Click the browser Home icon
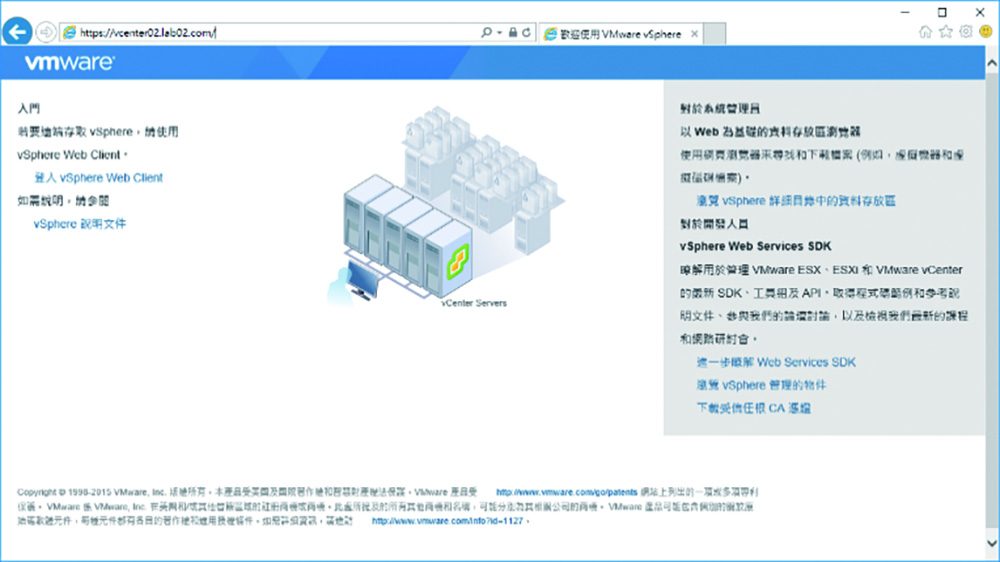The image size is (1000, 562). tap(925, 32)
